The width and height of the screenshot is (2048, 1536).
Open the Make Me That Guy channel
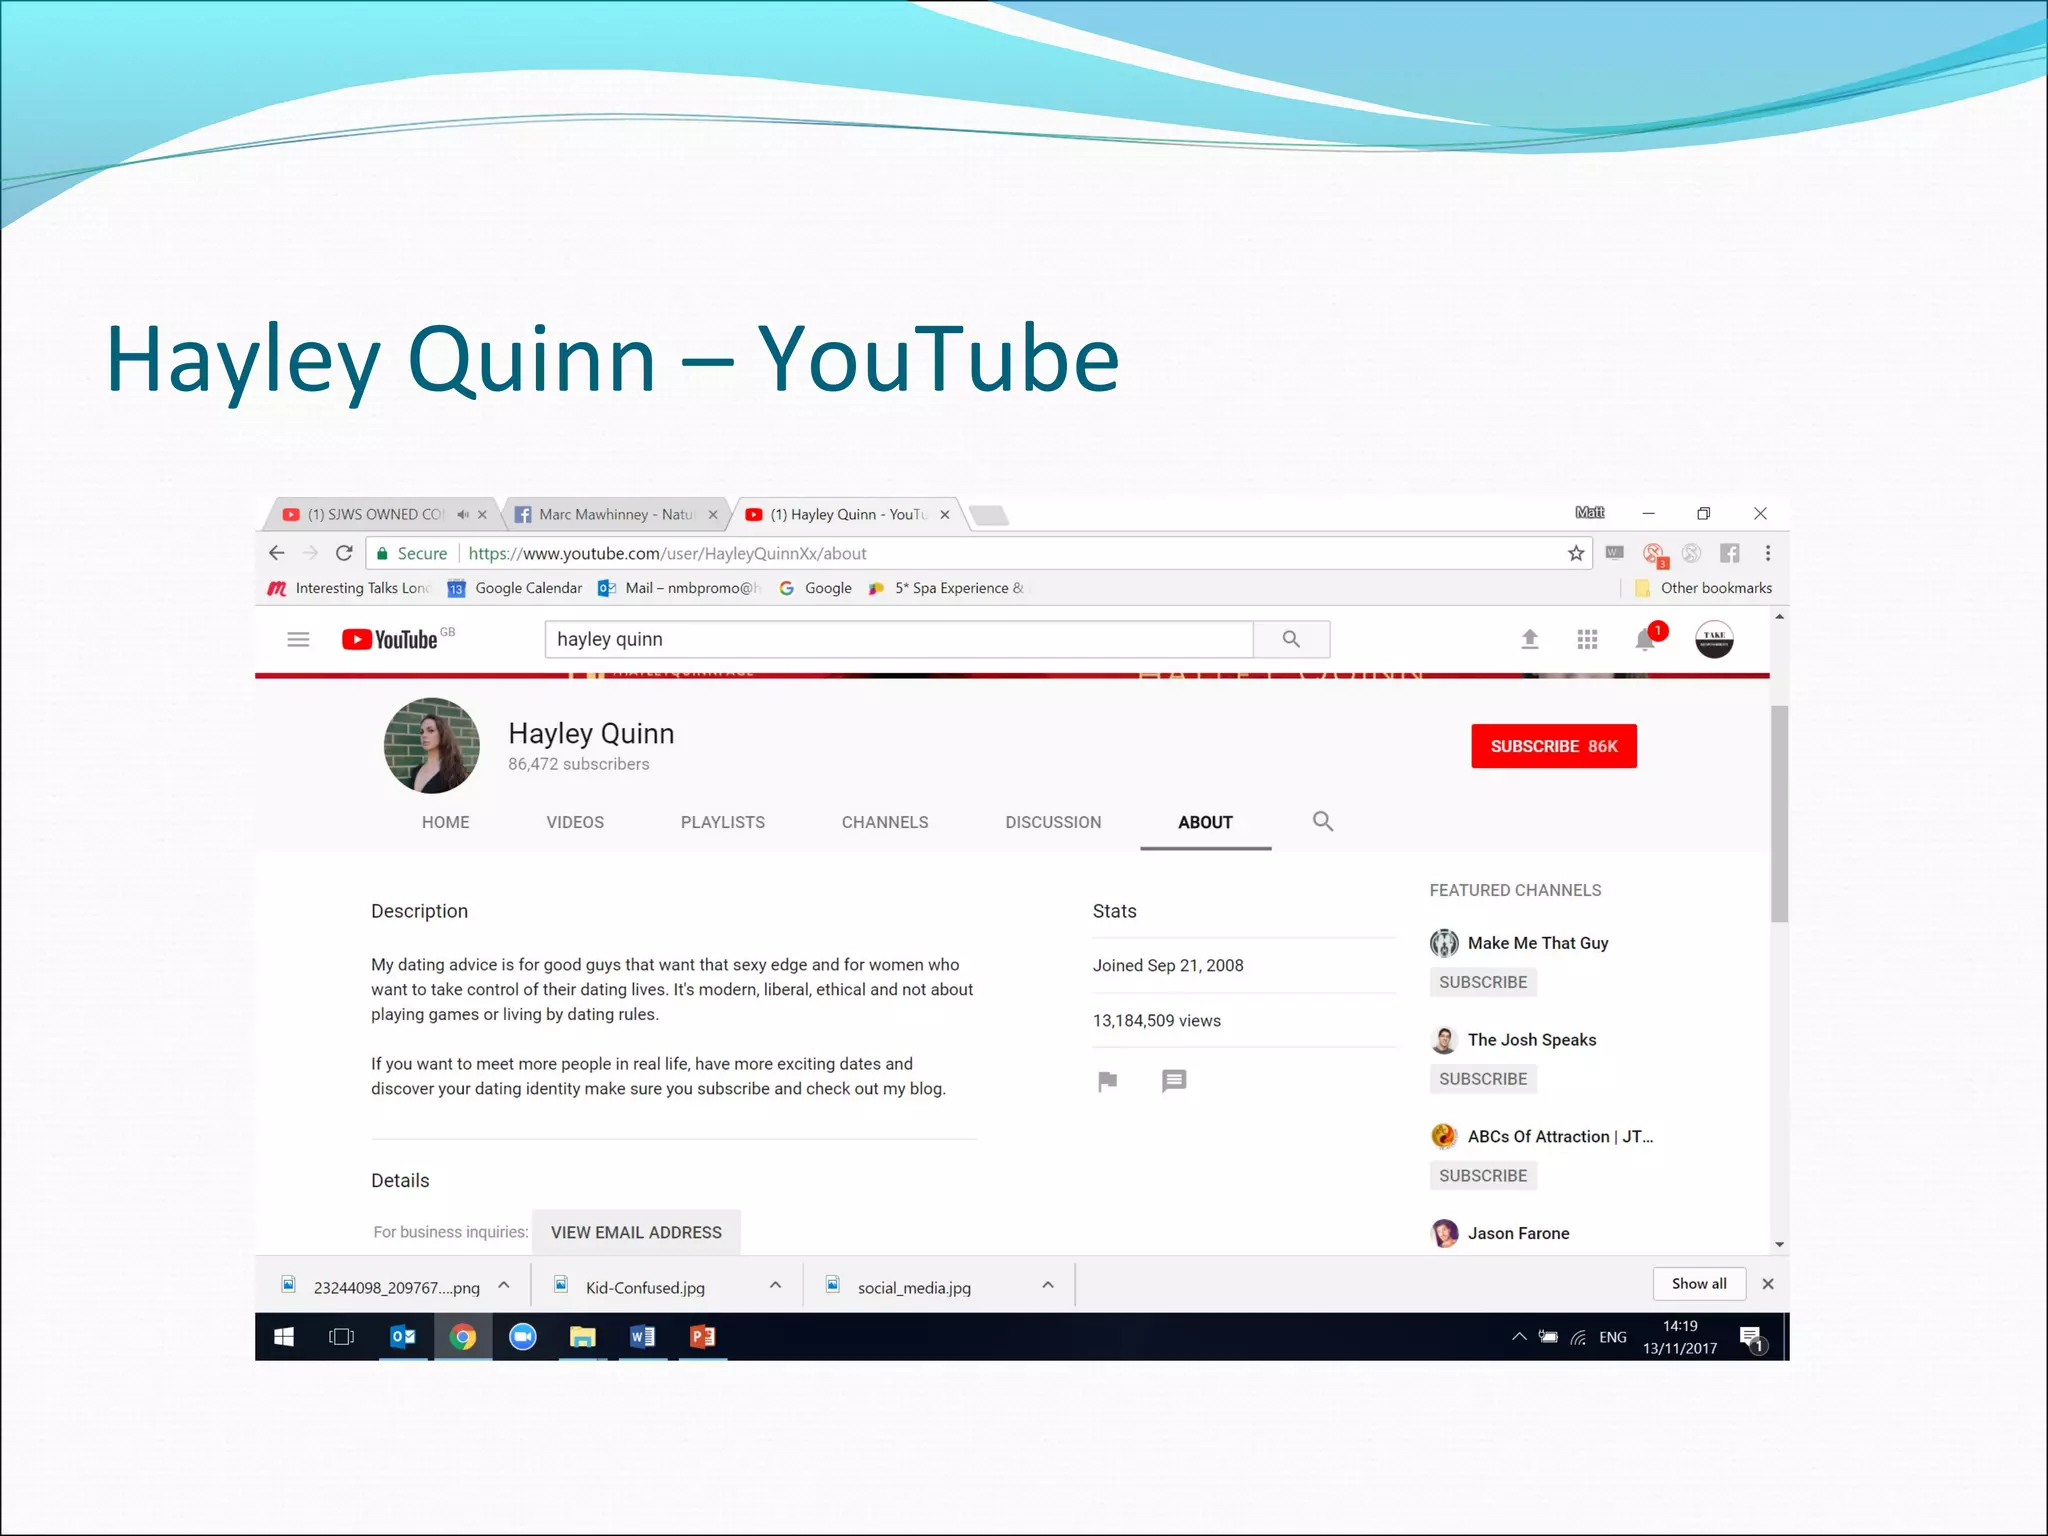(x=1538, y=943)
